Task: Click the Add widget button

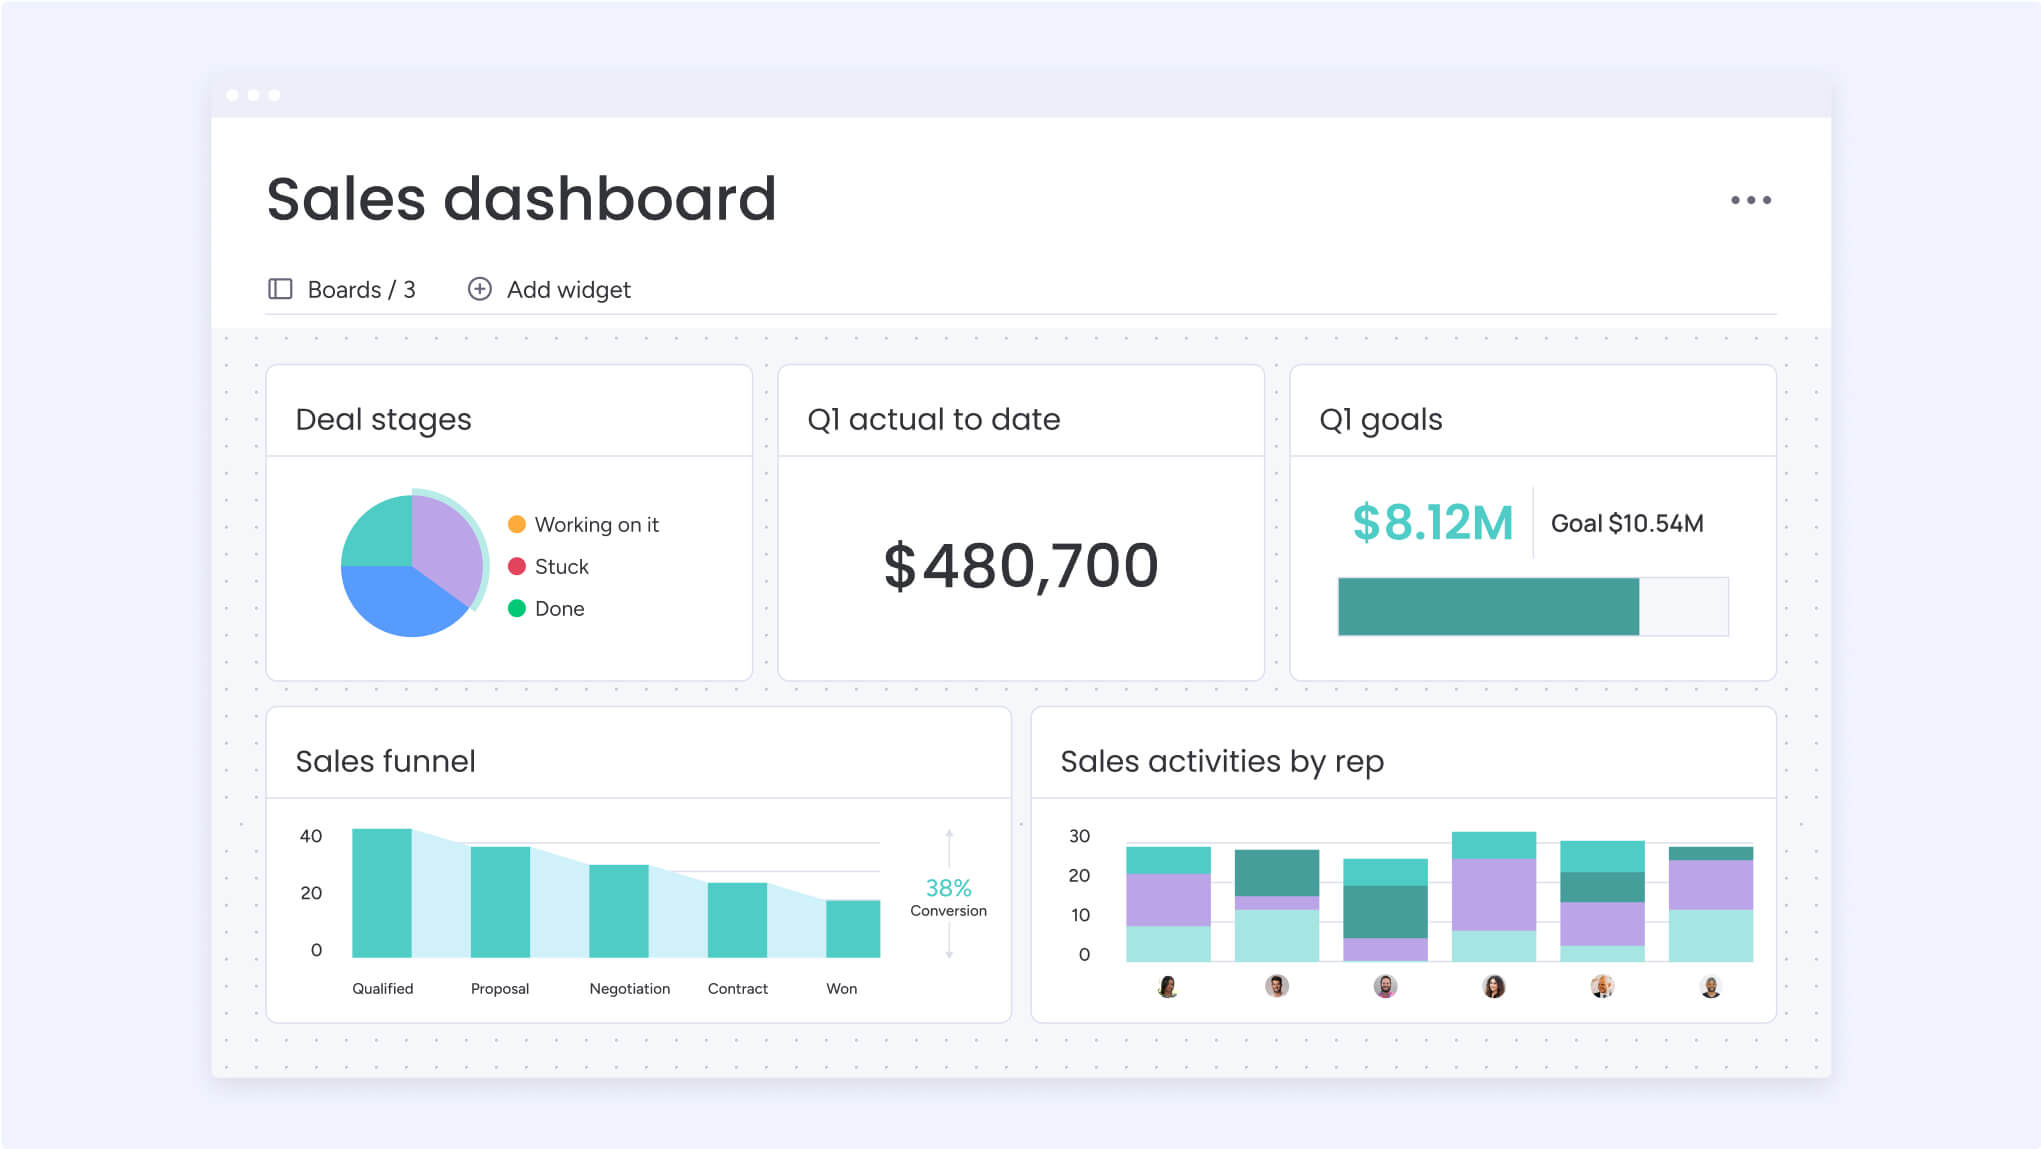Action: pos(550,290)
